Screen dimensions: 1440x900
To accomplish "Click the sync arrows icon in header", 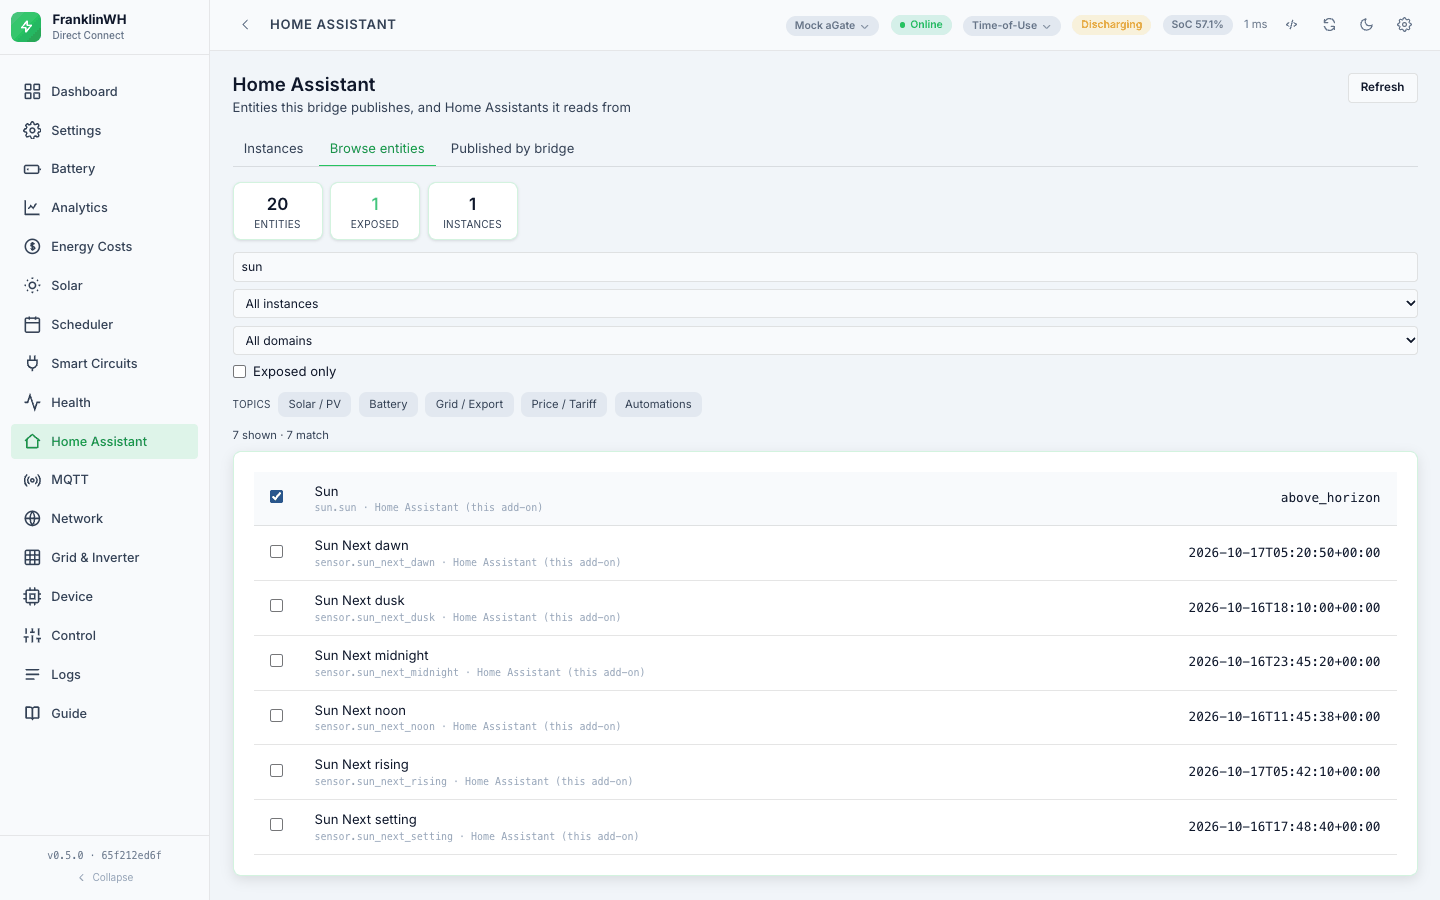I will (x=1329, y=25).
